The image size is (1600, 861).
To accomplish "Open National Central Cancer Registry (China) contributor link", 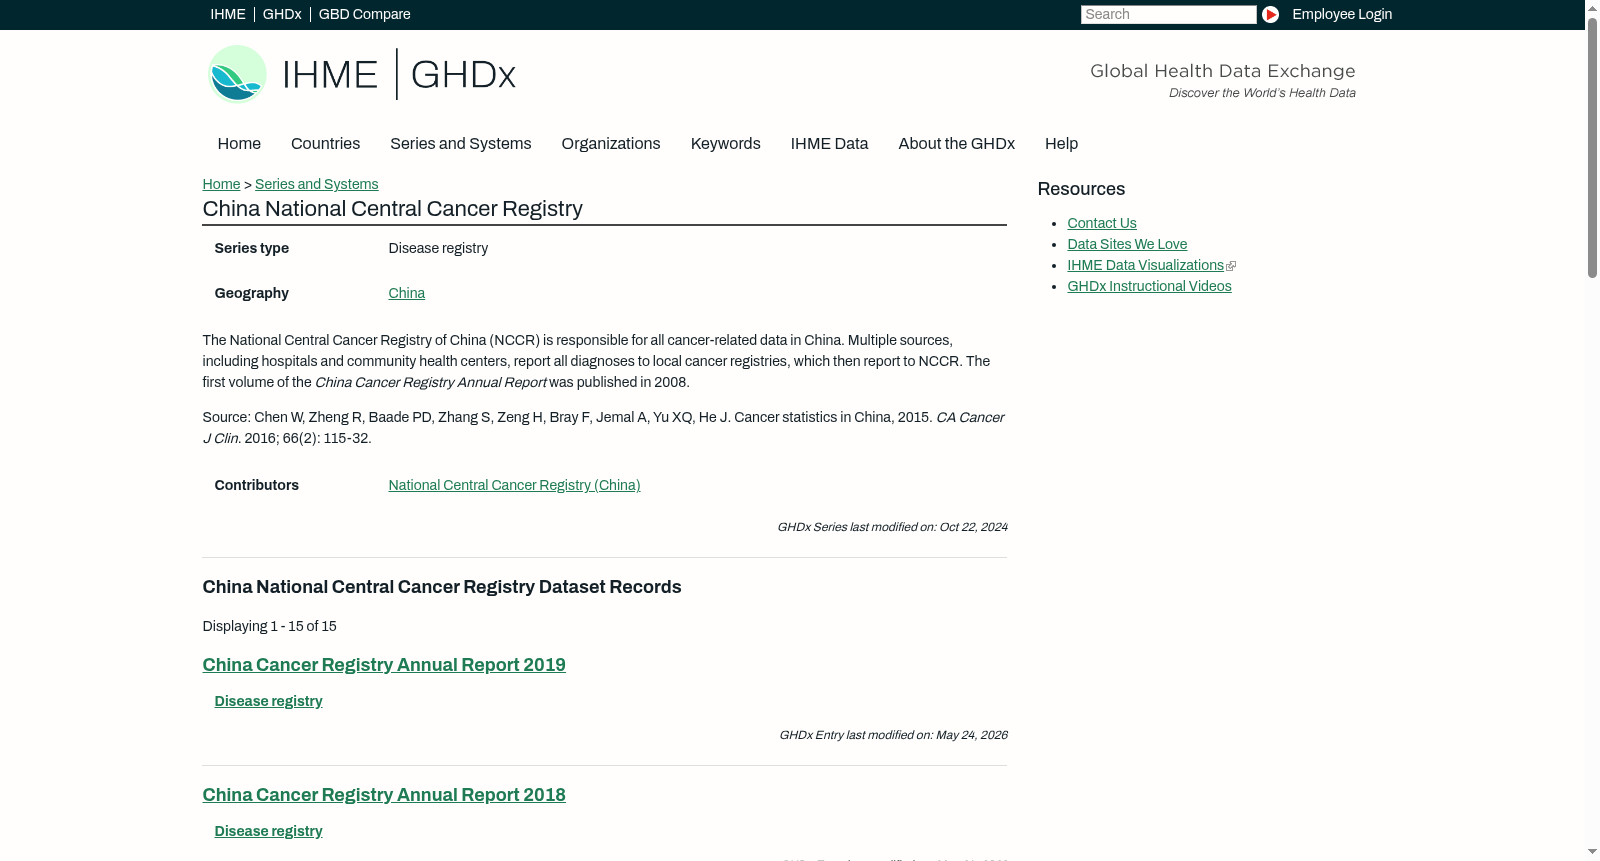I will coord(515,485).
